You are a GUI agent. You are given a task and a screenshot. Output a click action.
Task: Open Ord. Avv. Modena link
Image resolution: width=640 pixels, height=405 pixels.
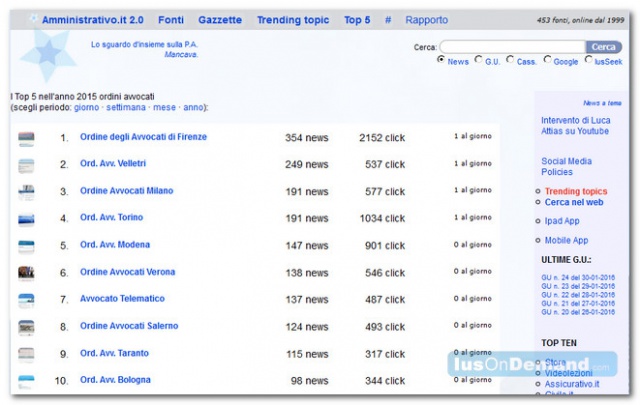(x=115, y=245)
